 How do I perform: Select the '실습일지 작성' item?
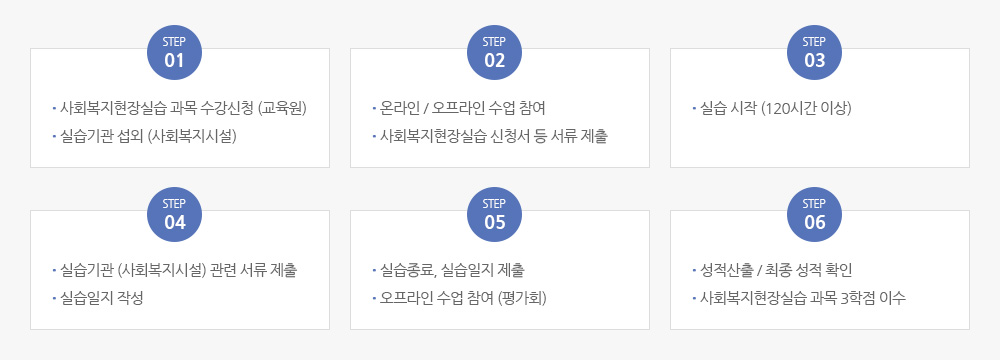(x=101, y=299)
